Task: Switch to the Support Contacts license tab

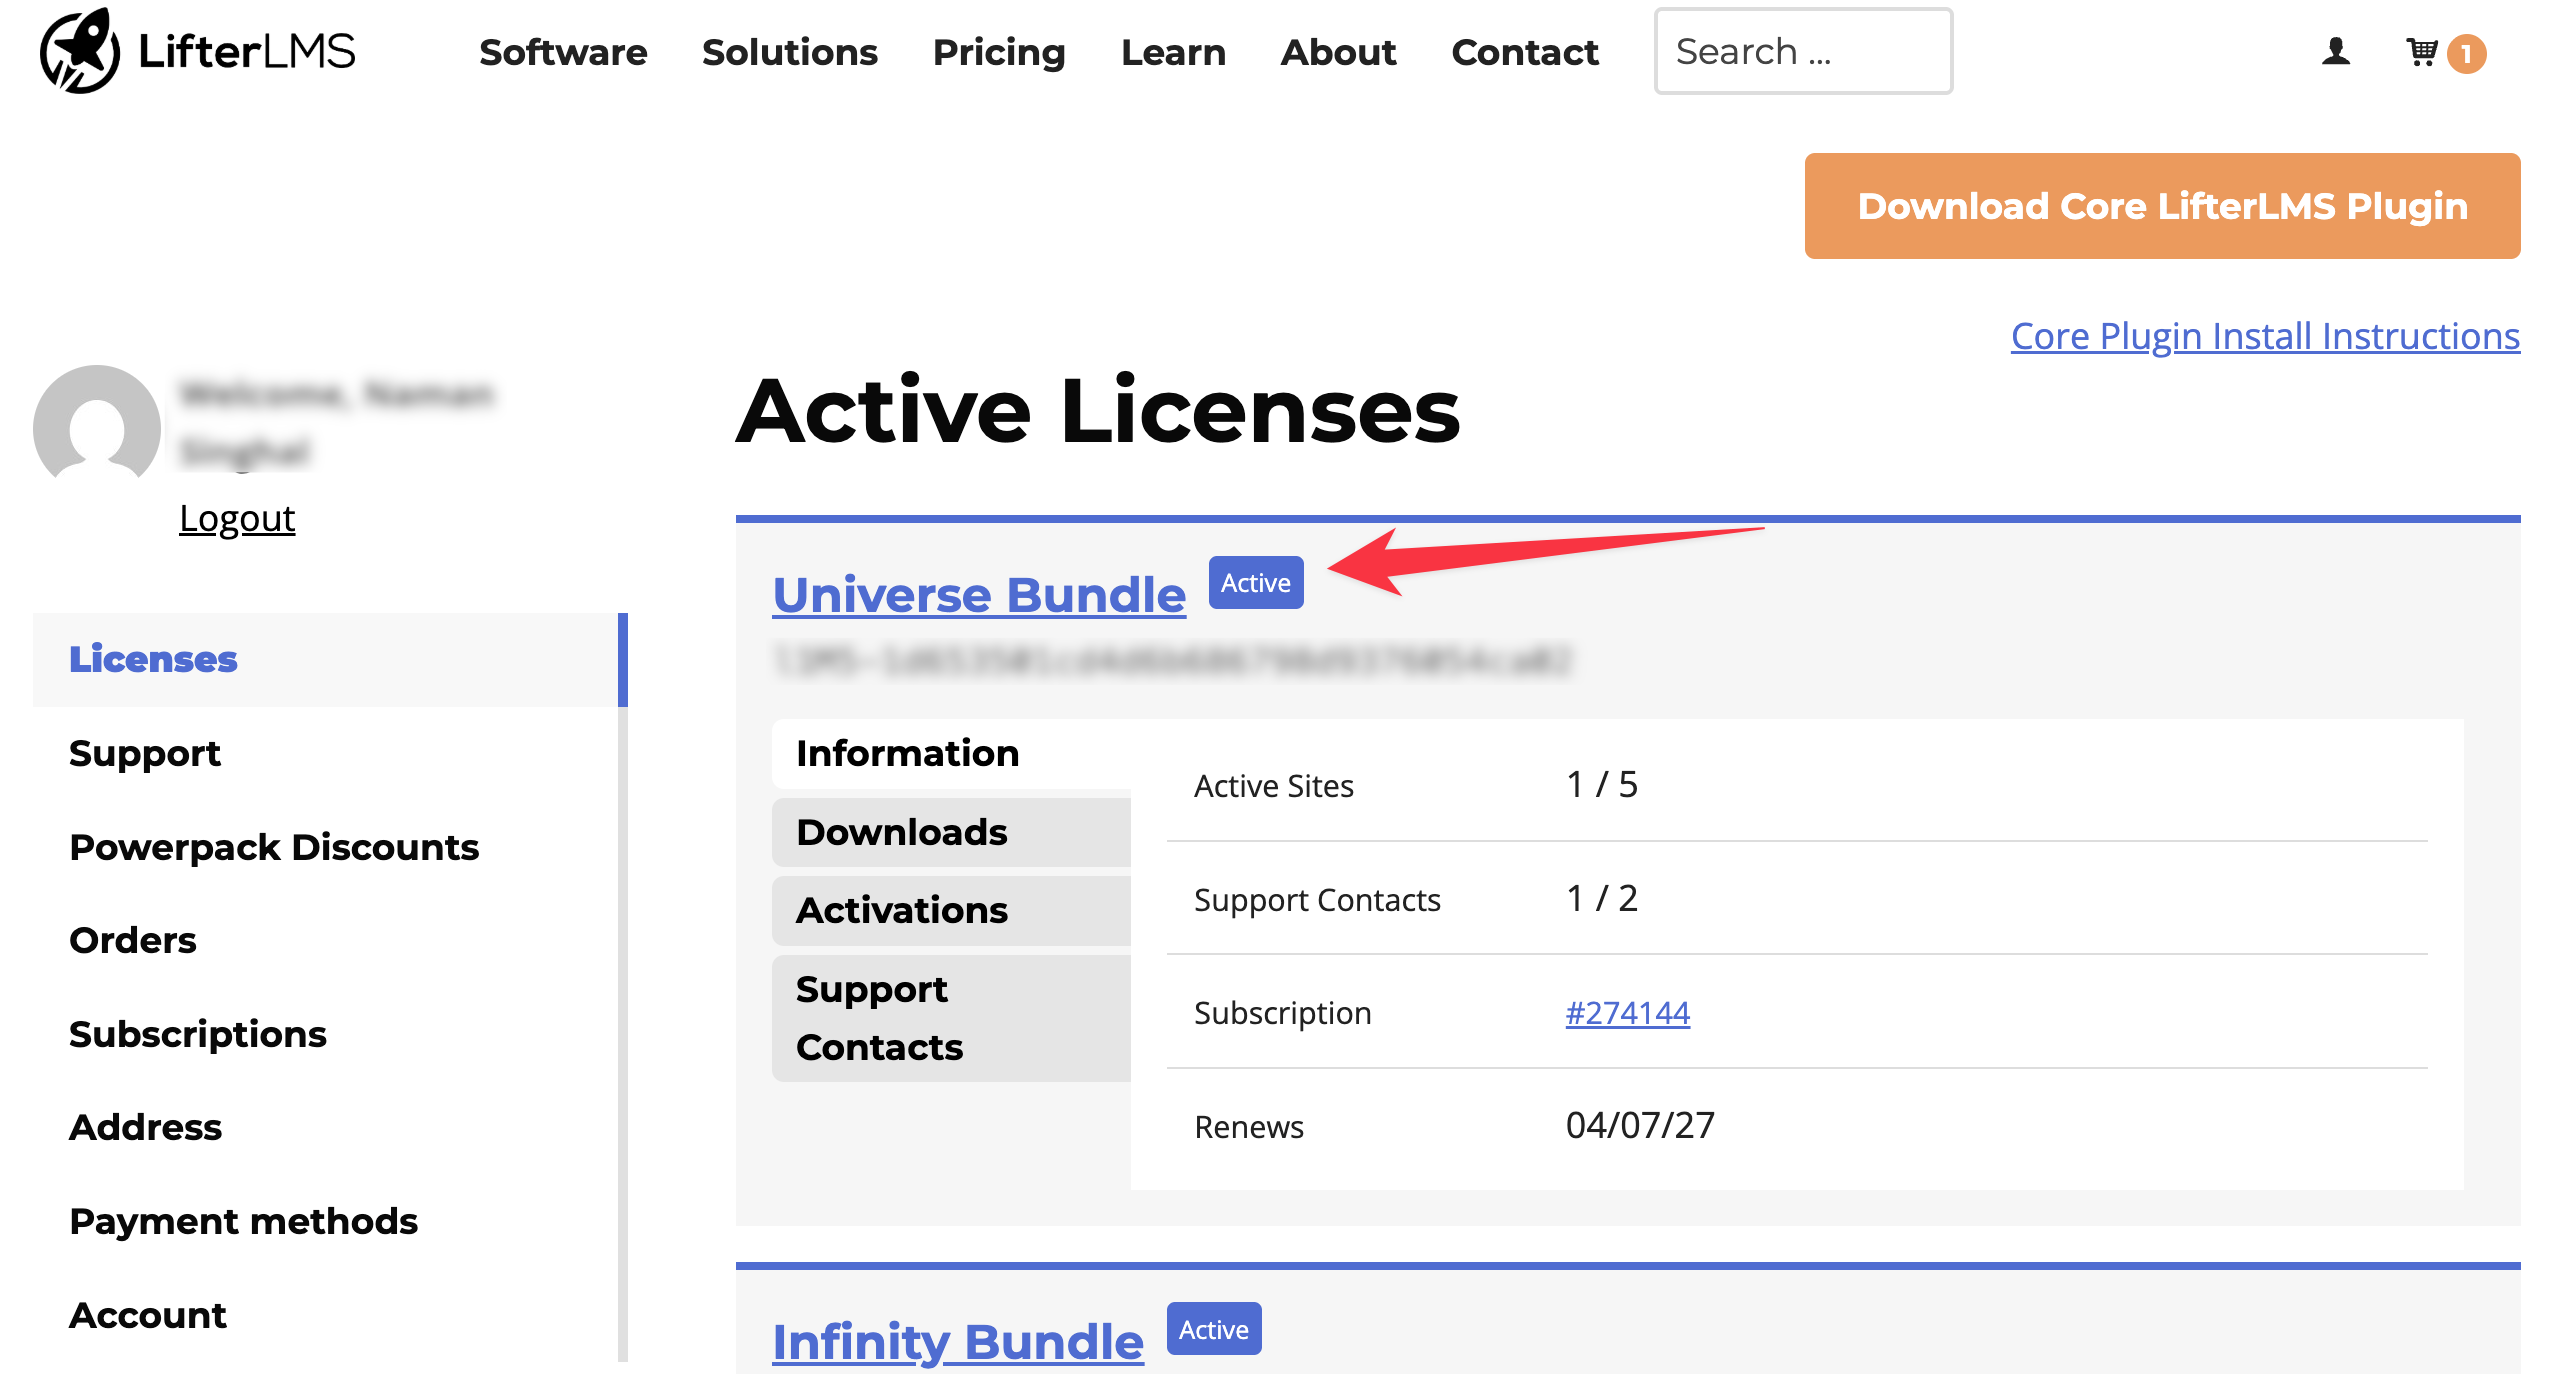Action: (951, 1018)
